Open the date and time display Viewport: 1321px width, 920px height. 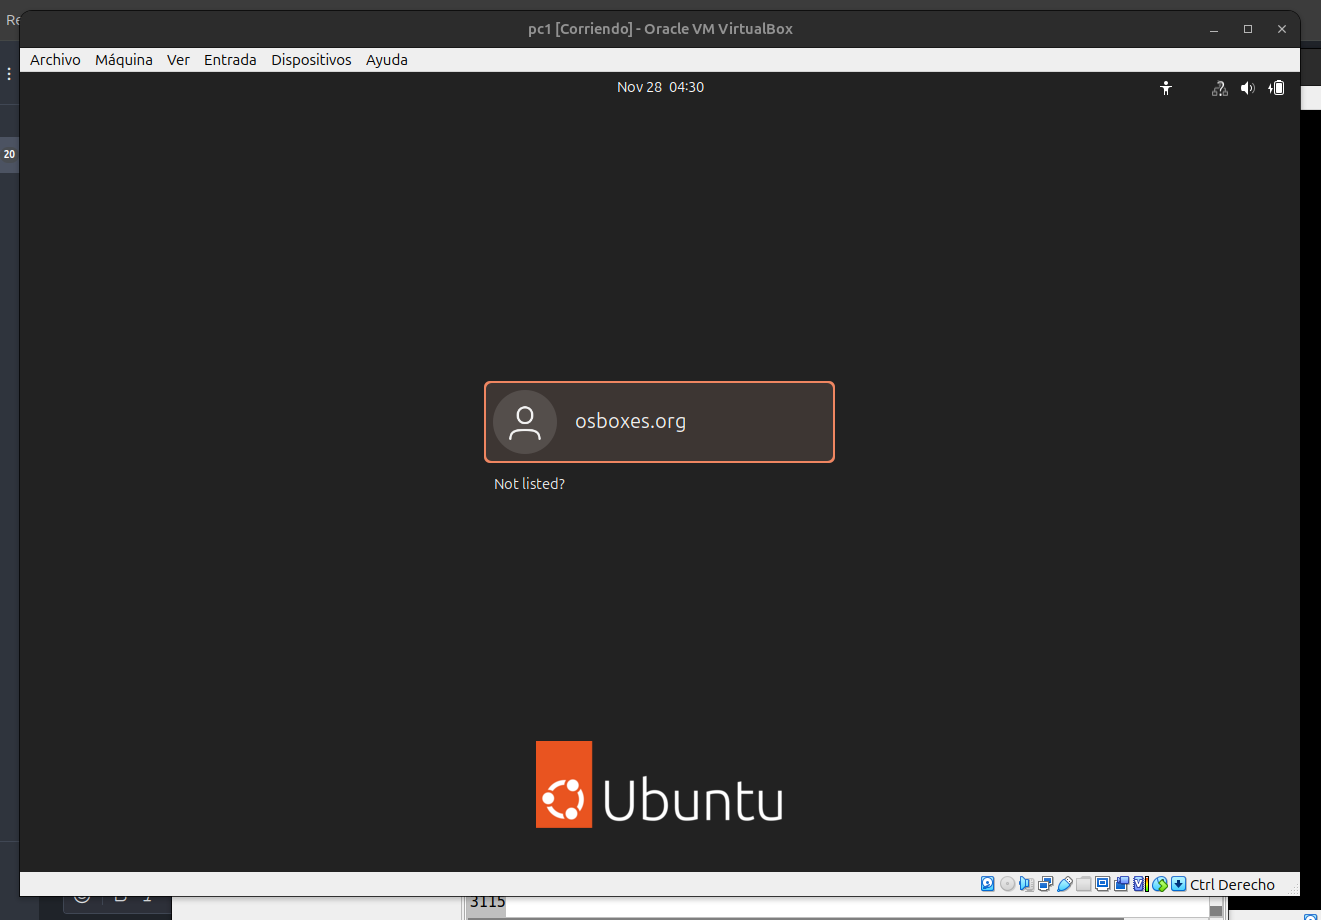point(660,87)
